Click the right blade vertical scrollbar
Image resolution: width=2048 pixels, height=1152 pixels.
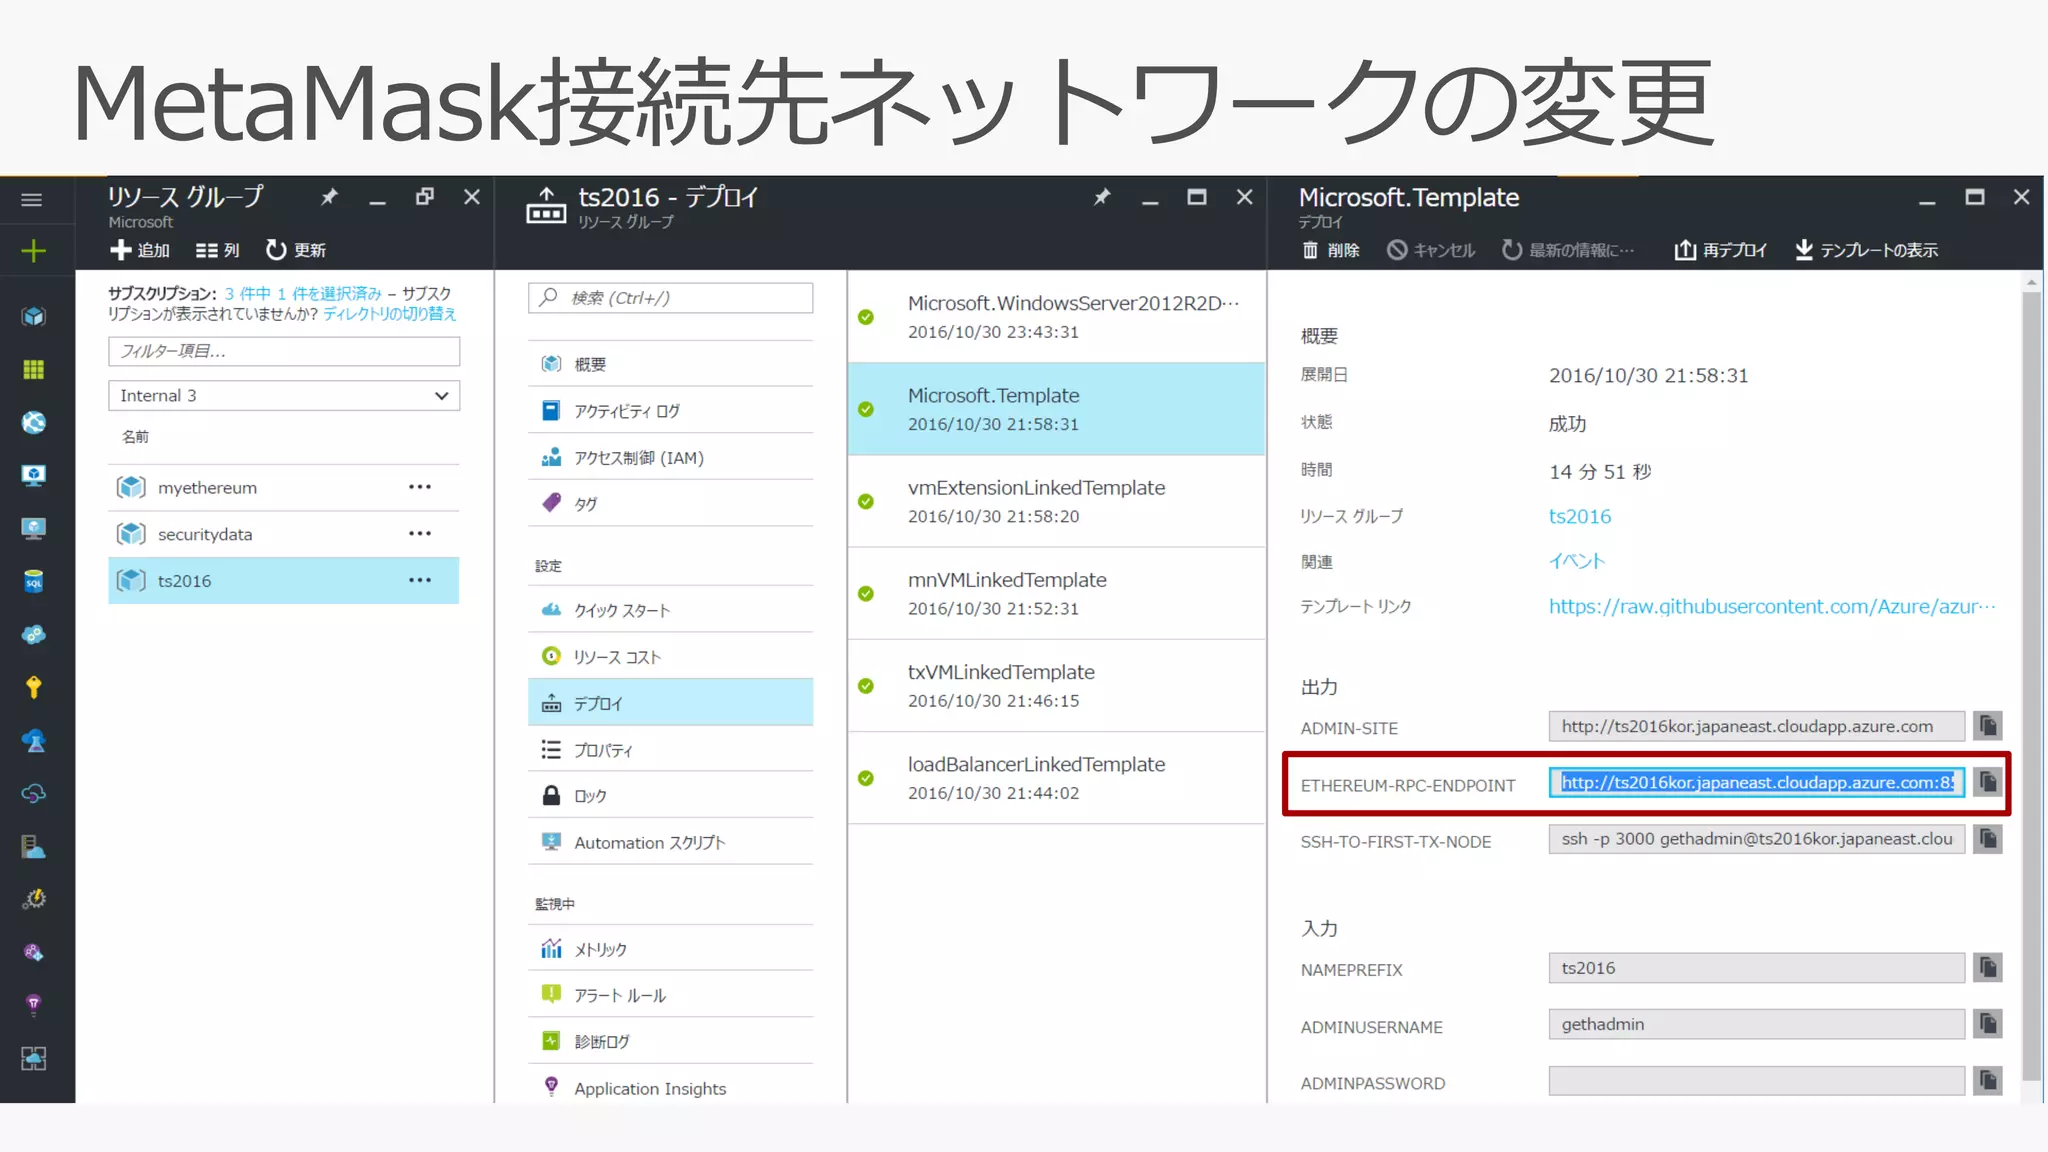pos(2031,680)
